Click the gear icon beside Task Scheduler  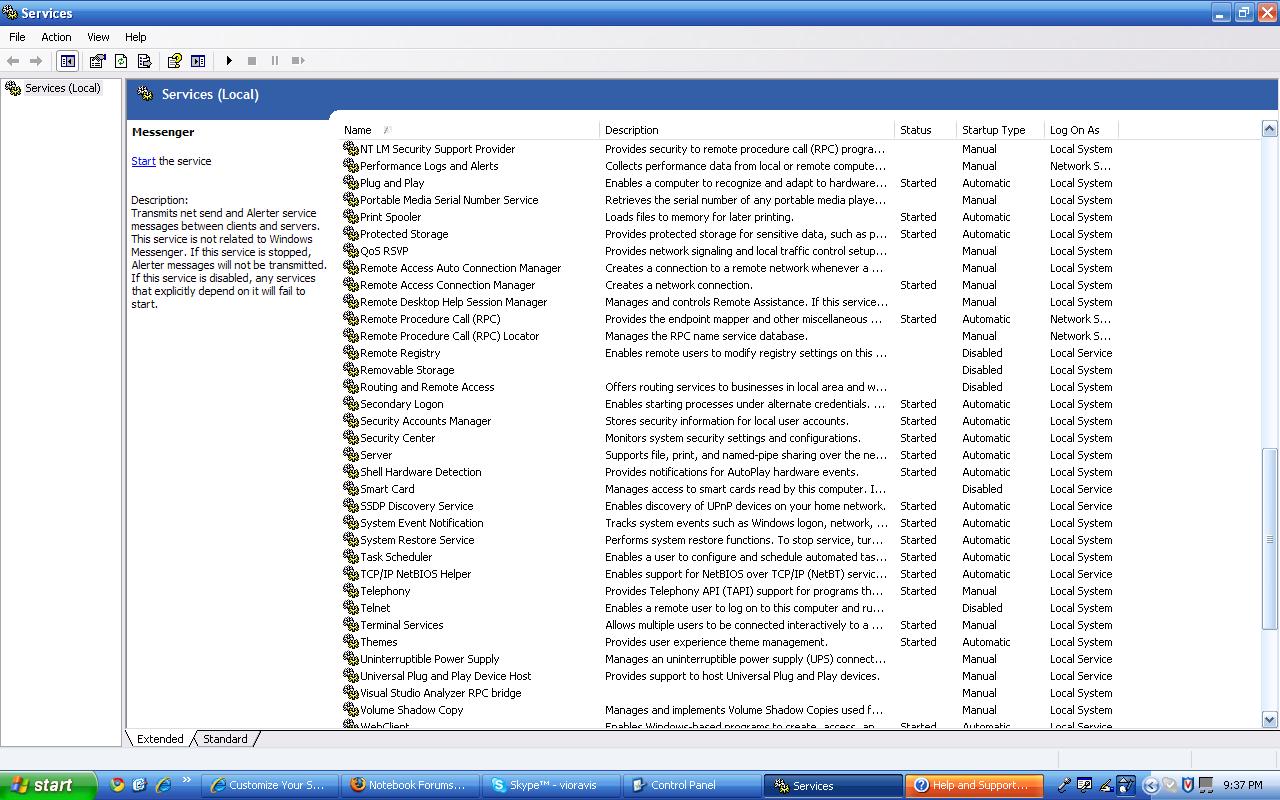pyautogui.click(x=350, y=556)
